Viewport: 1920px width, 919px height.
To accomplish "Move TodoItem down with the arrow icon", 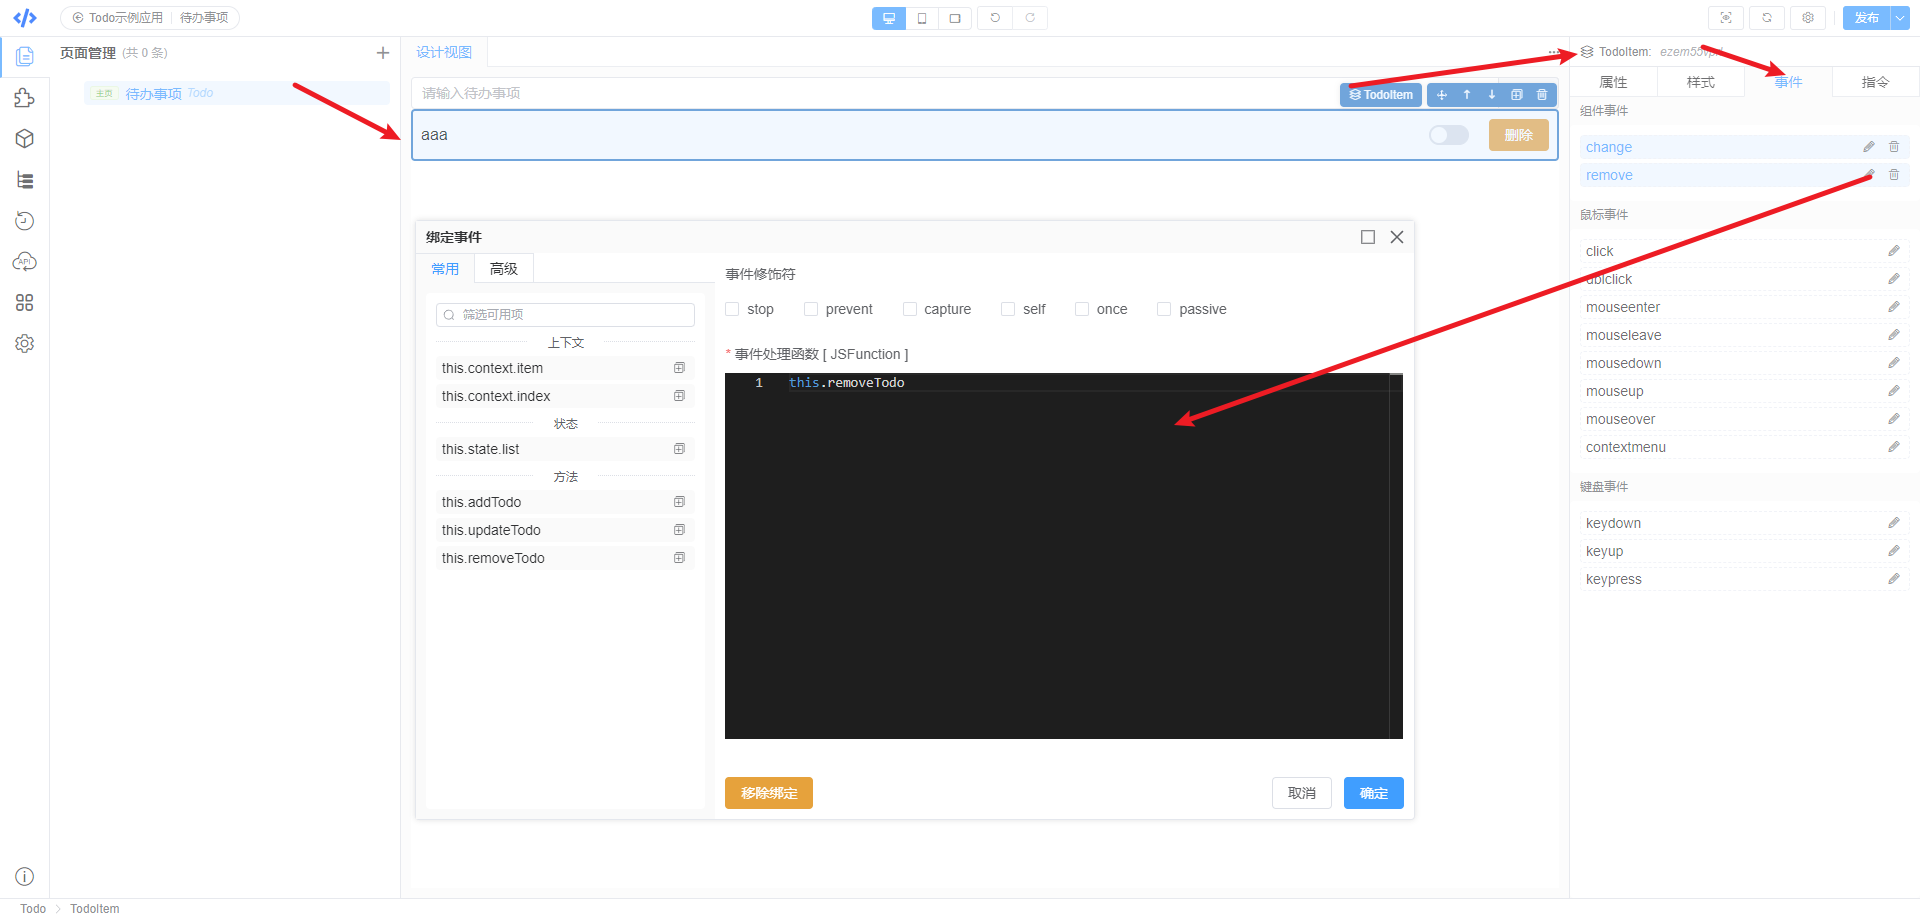I will point(1492,95).
